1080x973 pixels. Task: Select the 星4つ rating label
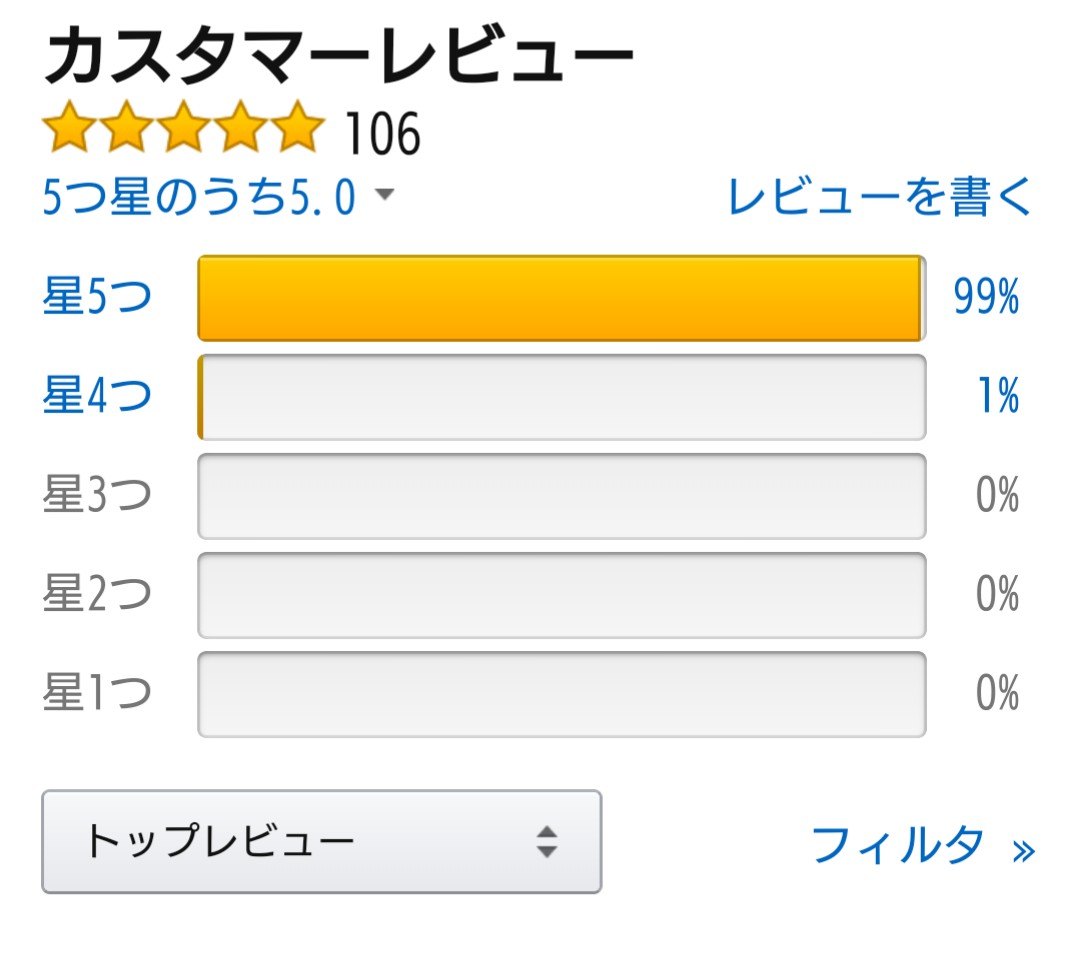97,395
